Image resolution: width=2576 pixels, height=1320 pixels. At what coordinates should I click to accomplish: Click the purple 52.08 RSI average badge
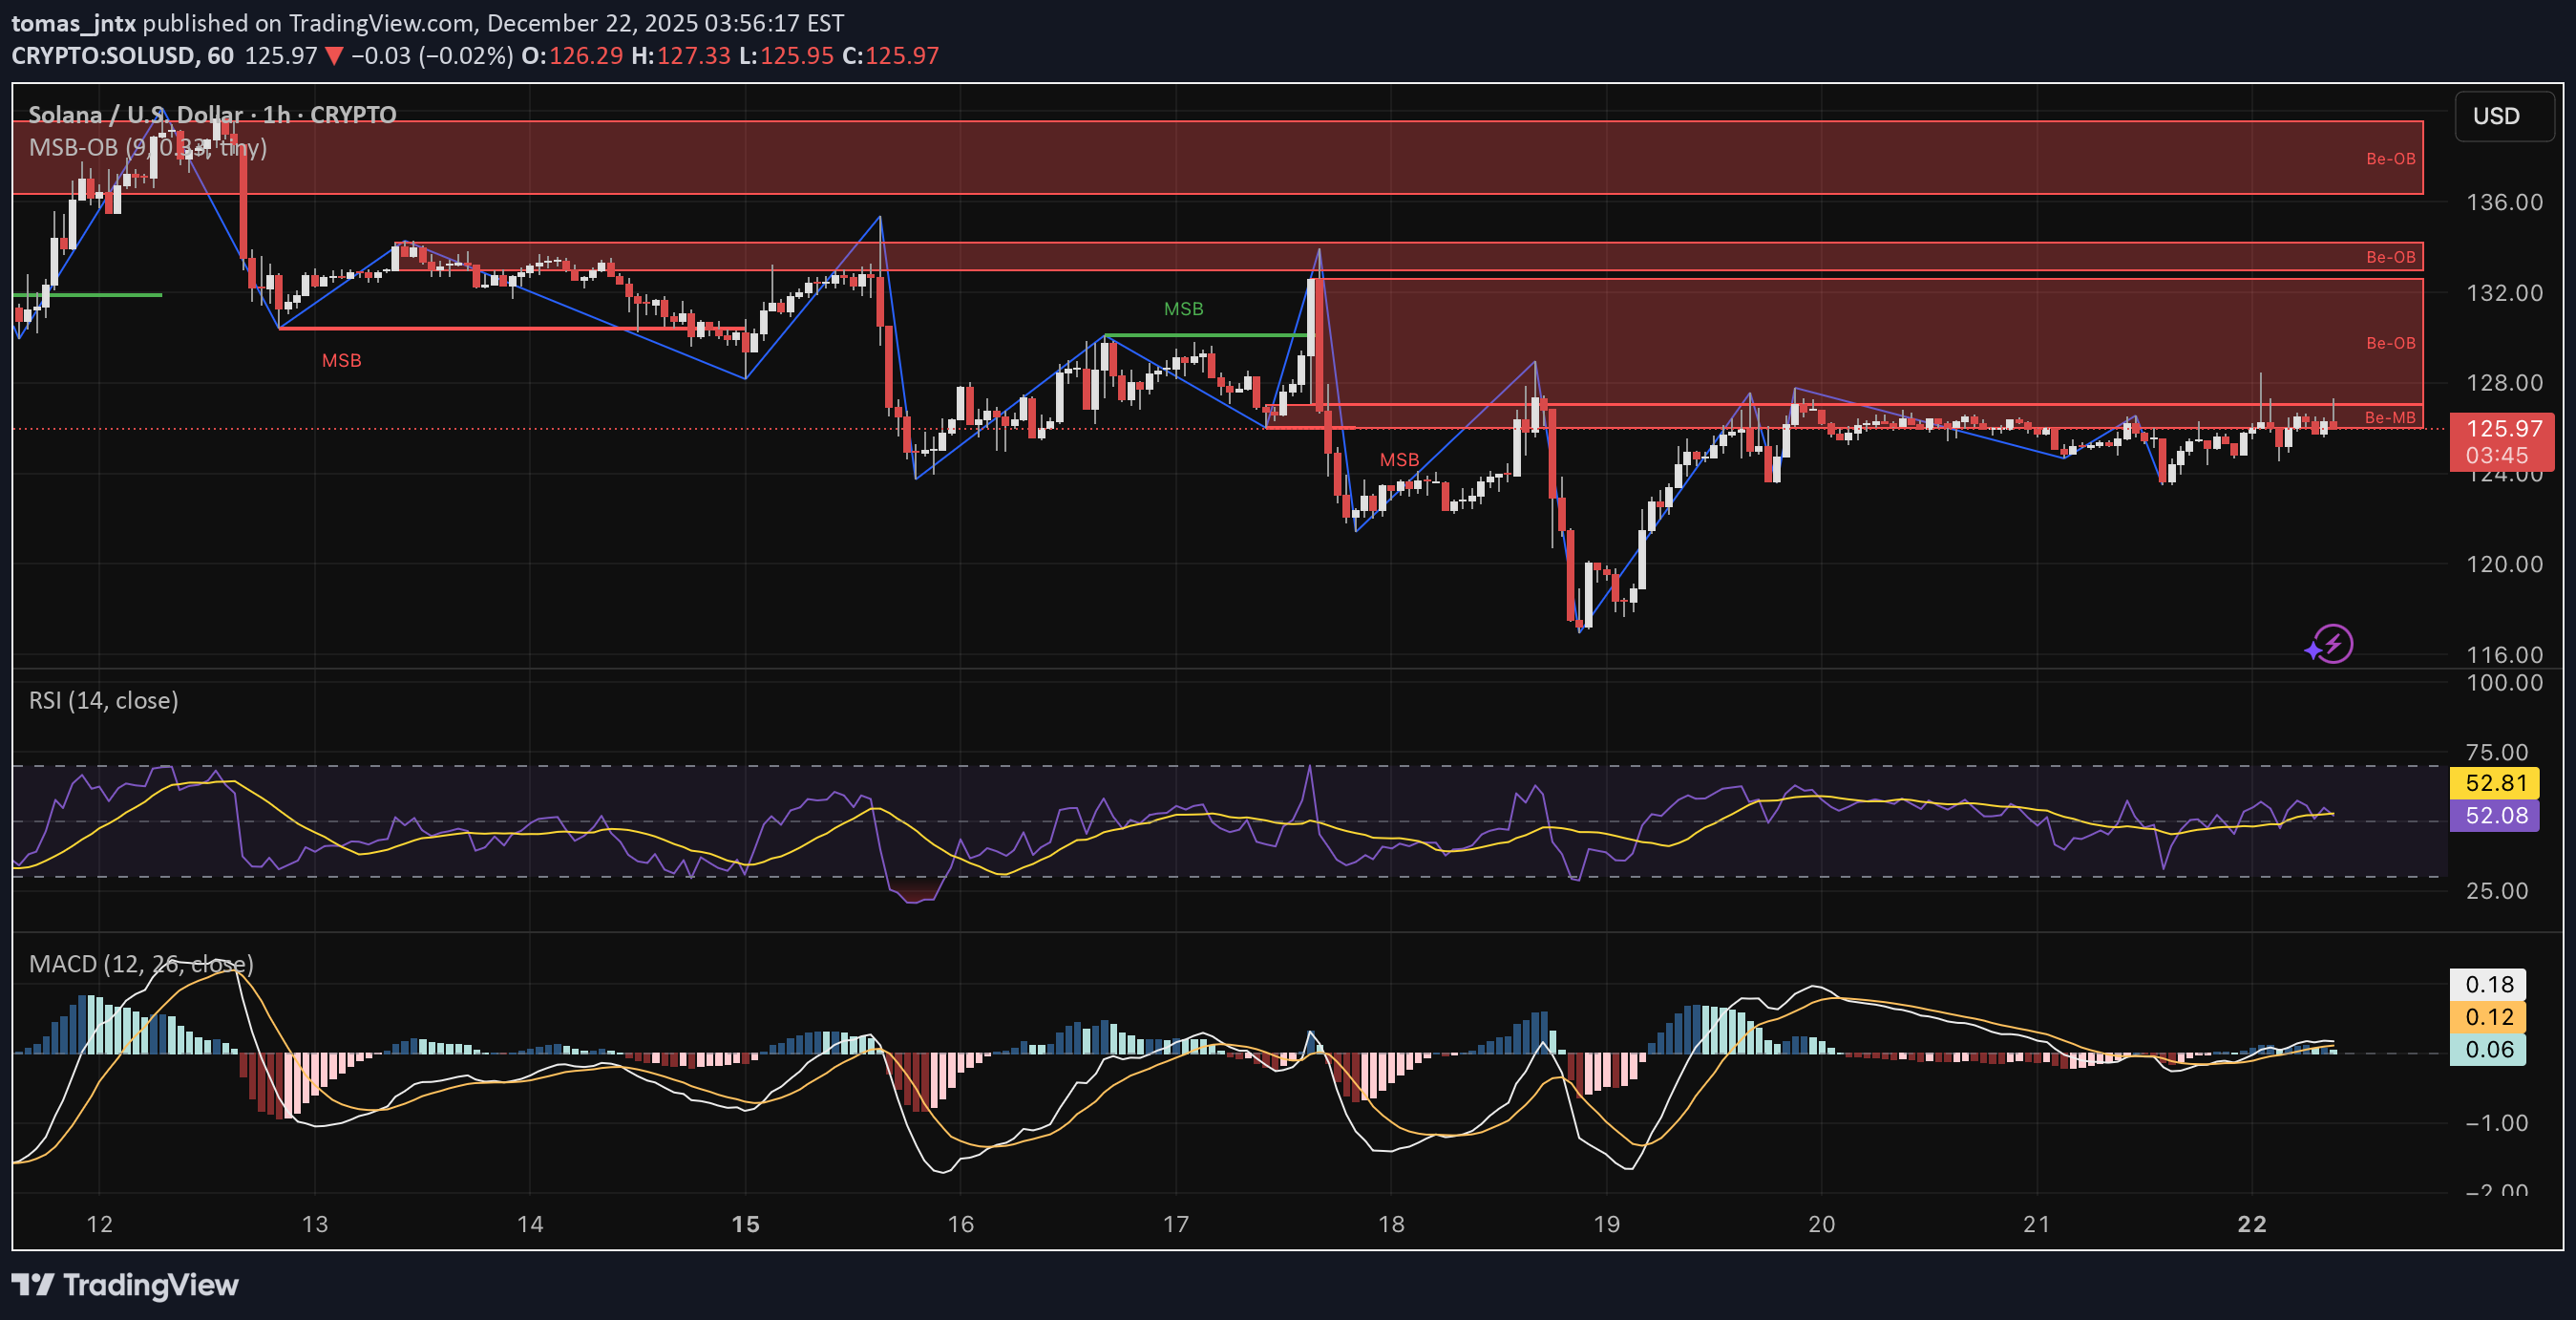2497,816
